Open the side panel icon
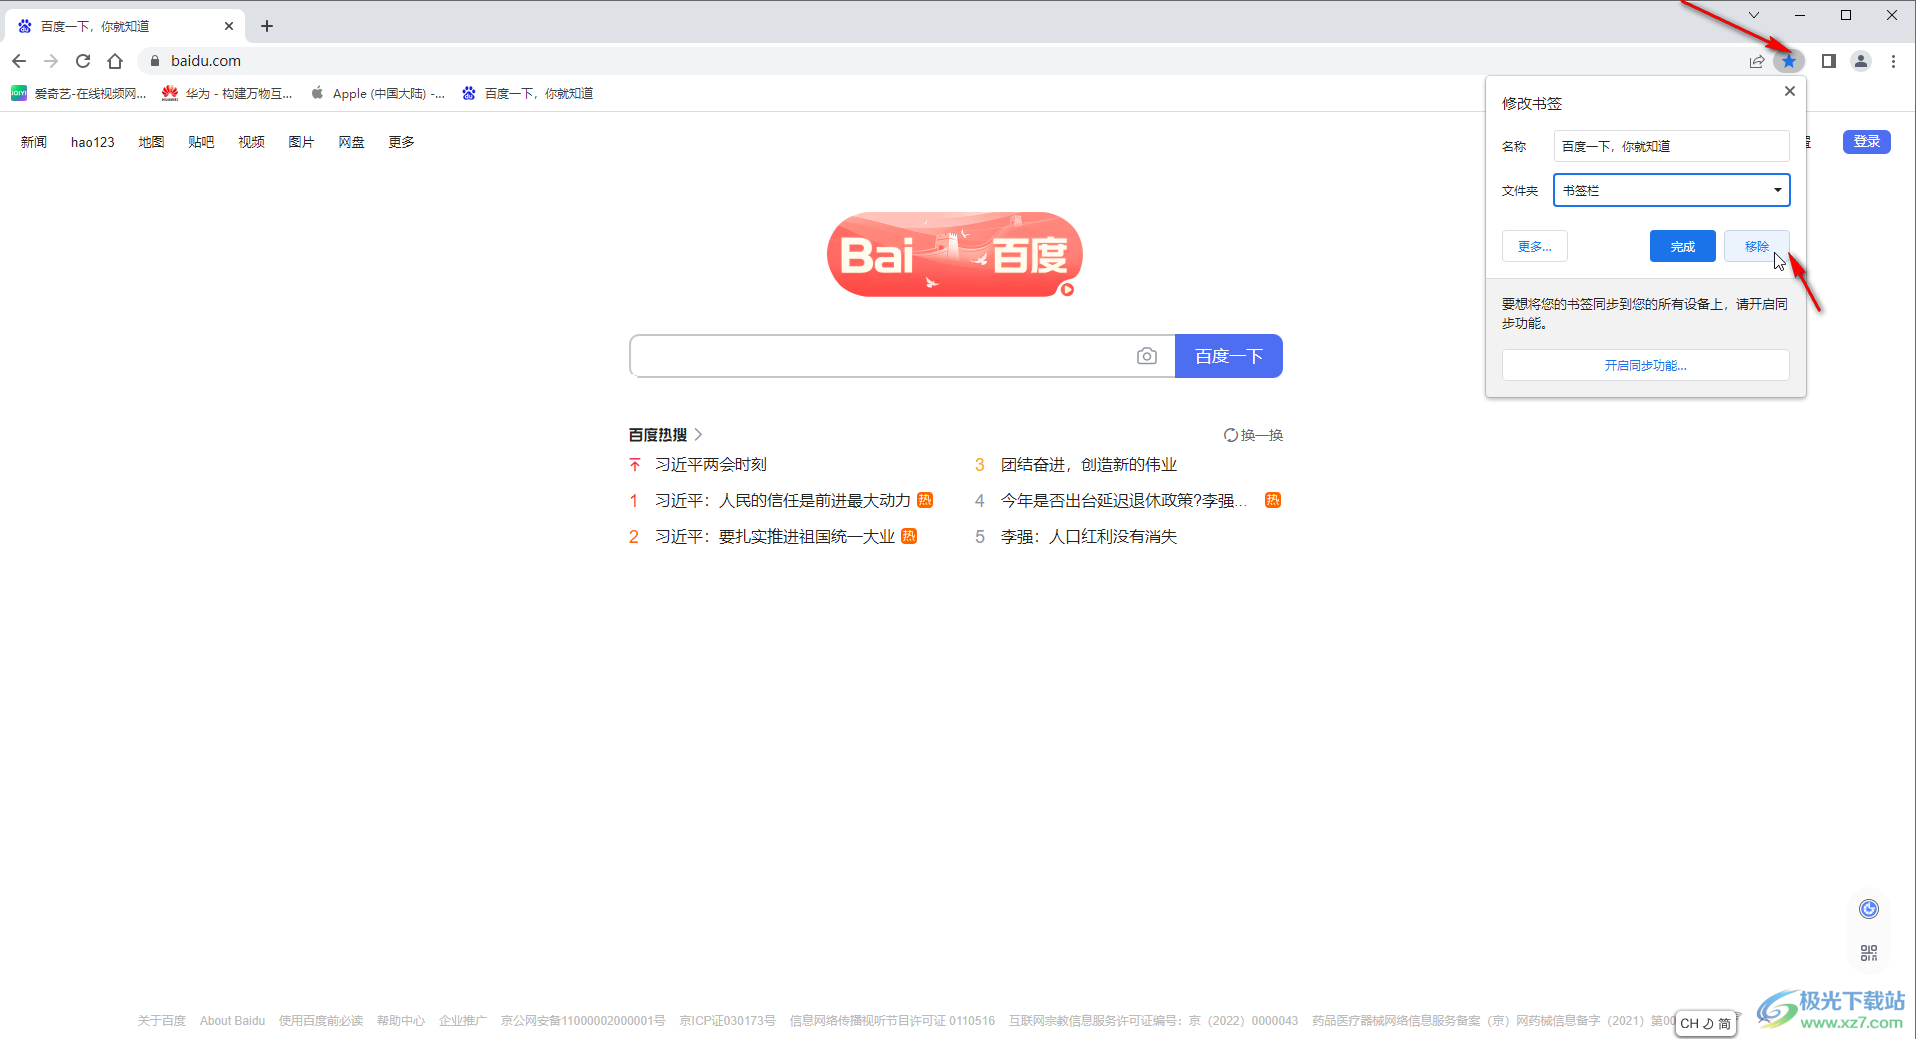 click(x=1829, y=61)
